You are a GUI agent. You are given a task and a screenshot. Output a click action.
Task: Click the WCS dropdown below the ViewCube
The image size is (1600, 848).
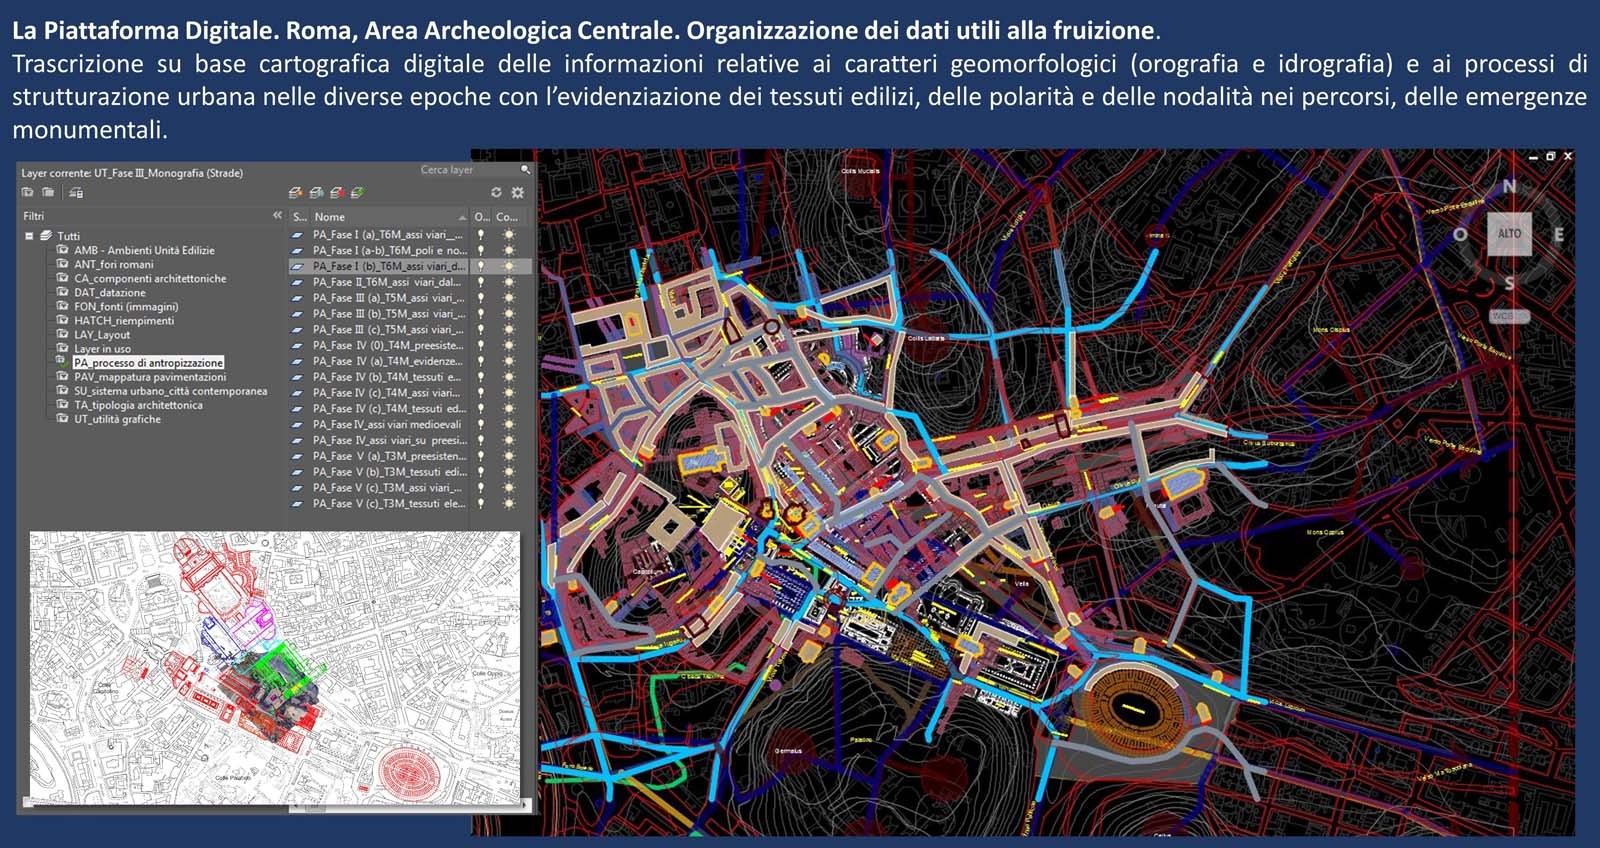1509,316
